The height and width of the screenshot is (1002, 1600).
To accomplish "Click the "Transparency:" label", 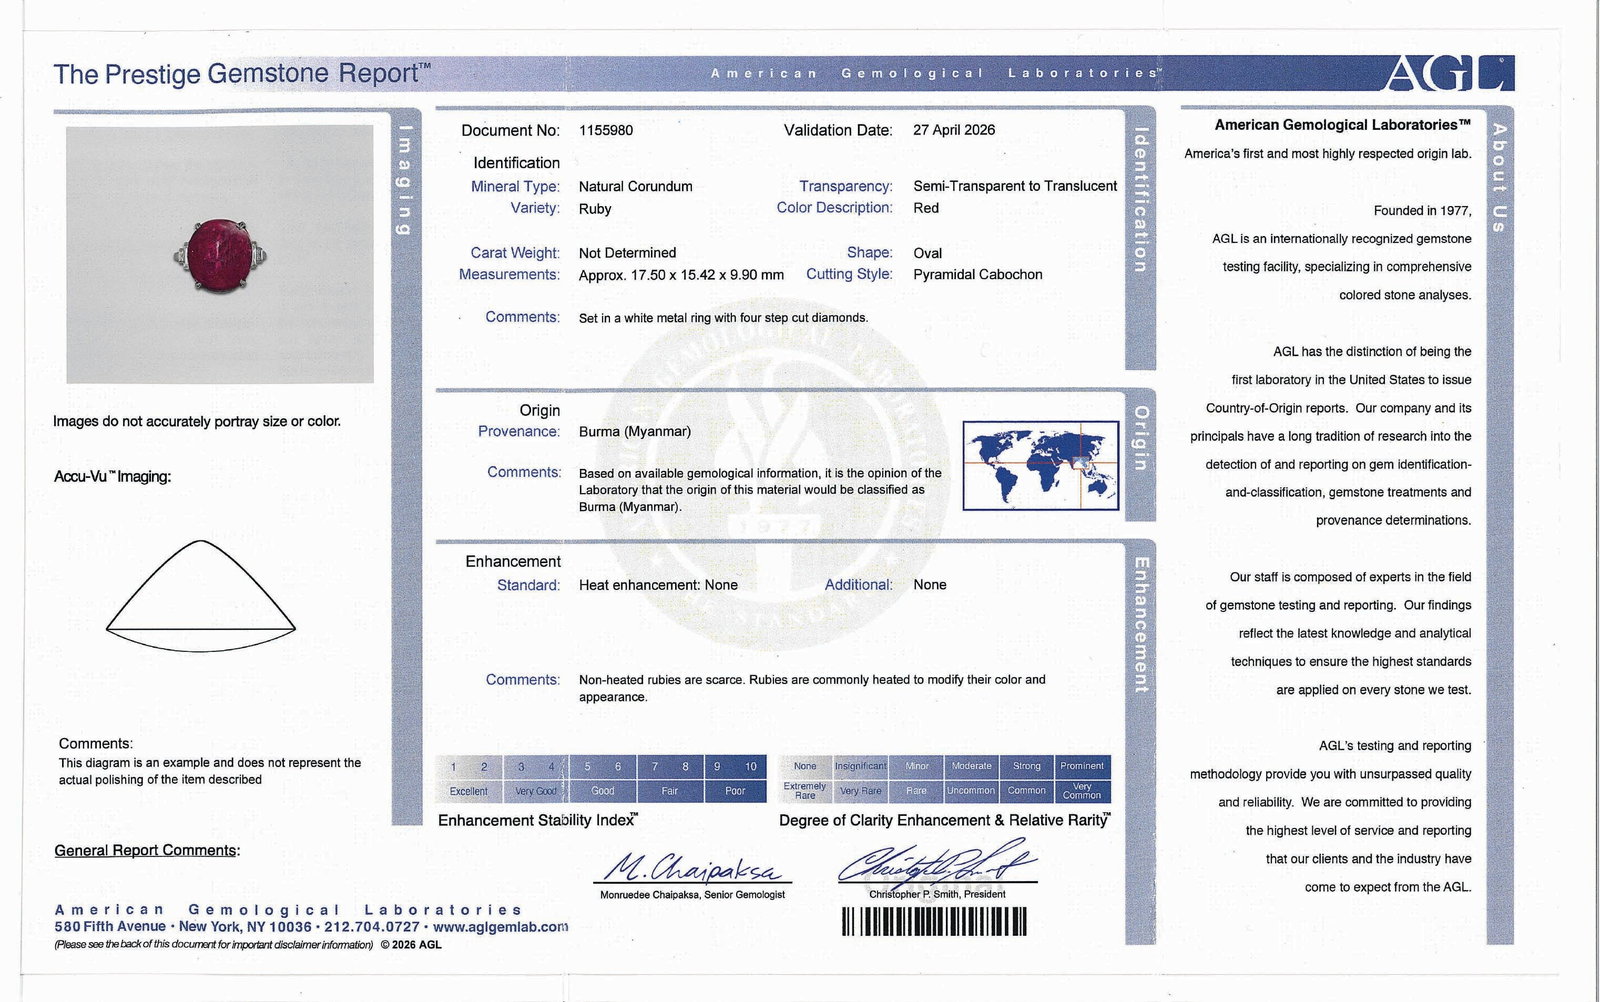I will click(x=846, y=186).
